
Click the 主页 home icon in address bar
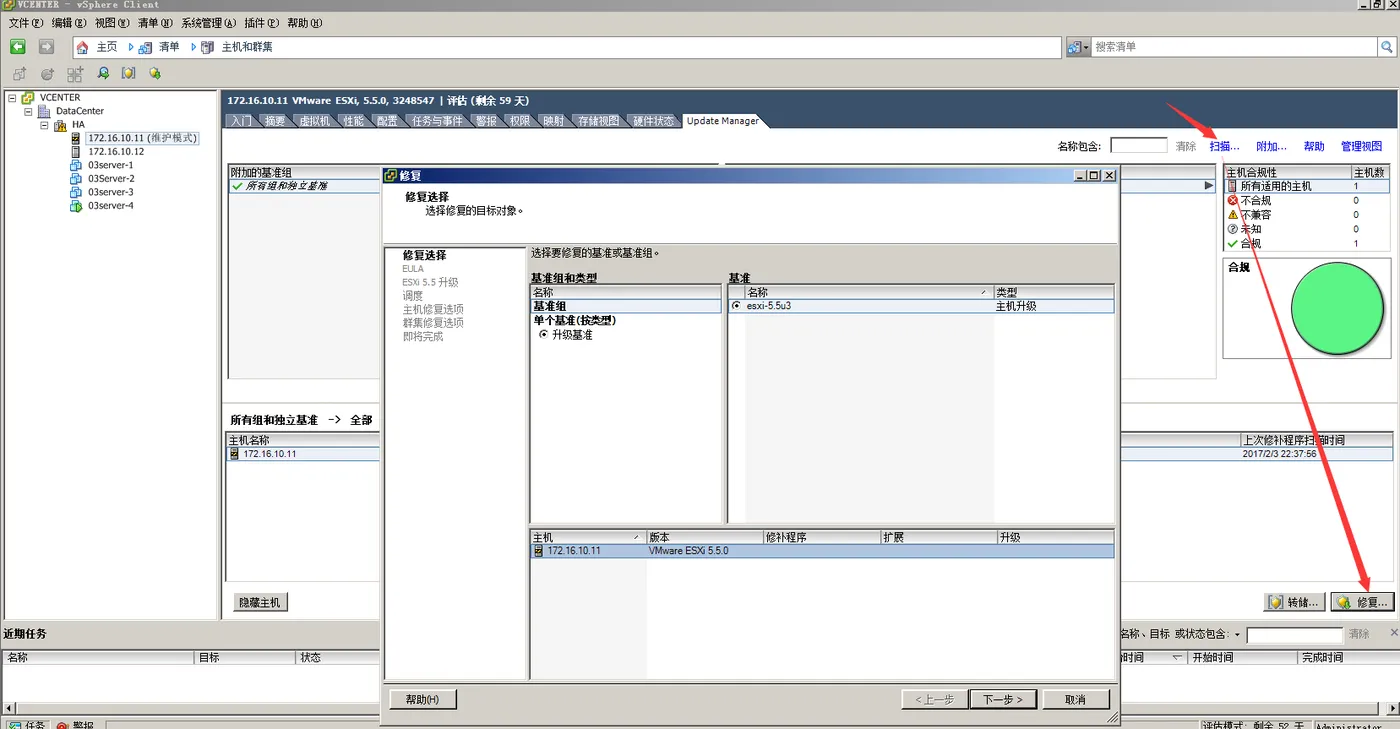click(x=83, y=47)
